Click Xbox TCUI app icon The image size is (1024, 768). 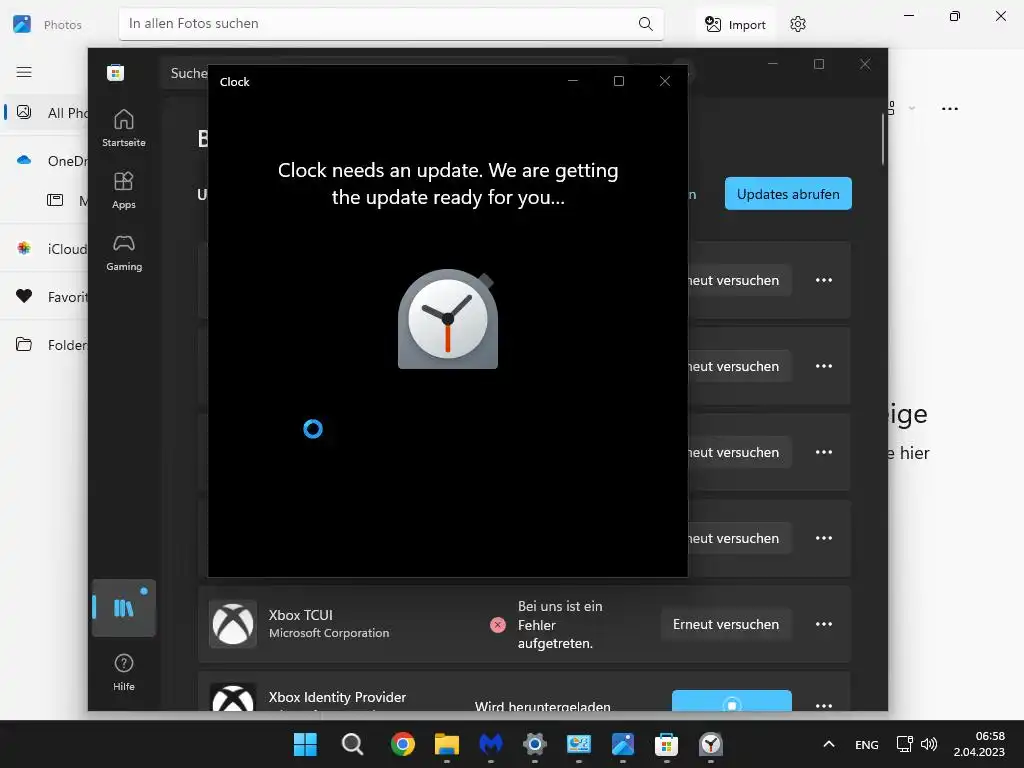[x=232, y=624]
